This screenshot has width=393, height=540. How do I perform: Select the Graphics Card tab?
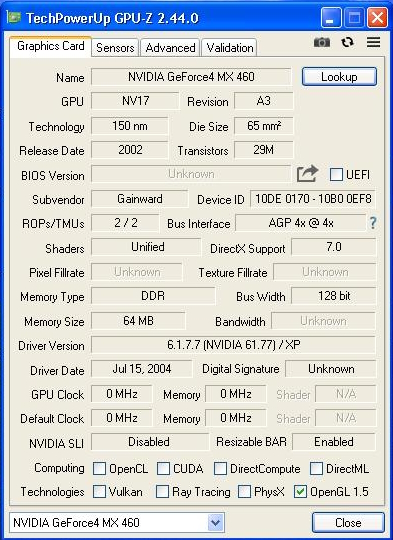[x=51, y=46]
